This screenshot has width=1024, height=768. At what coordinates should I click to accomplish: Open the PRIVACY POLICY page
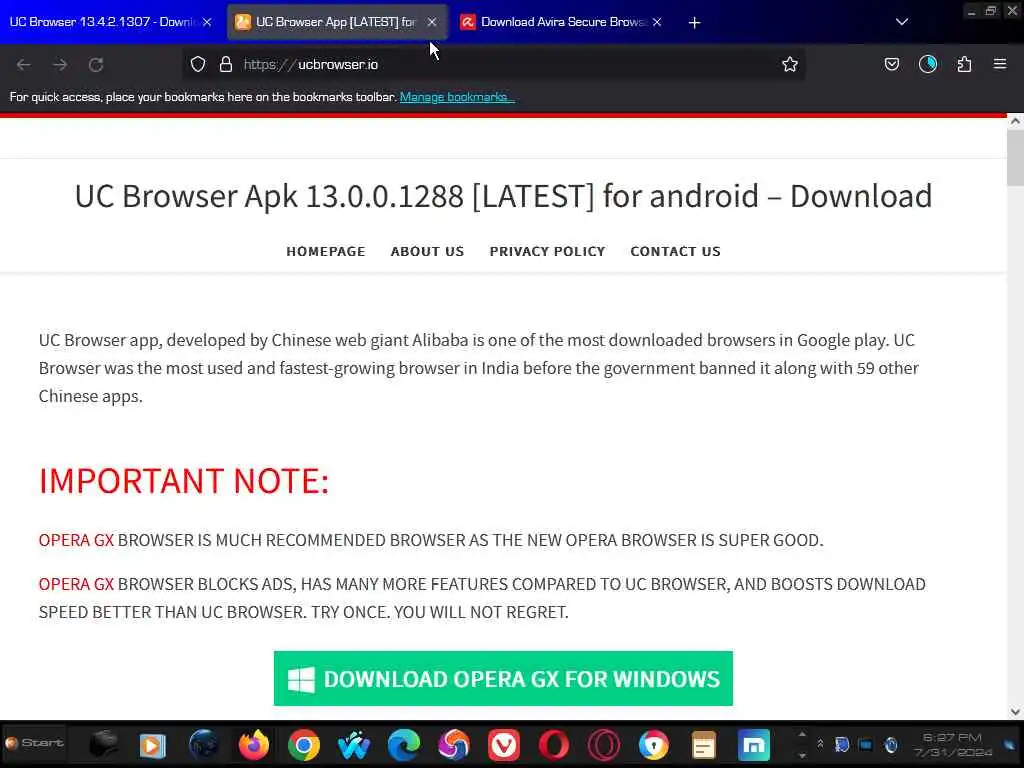[547, 251]
